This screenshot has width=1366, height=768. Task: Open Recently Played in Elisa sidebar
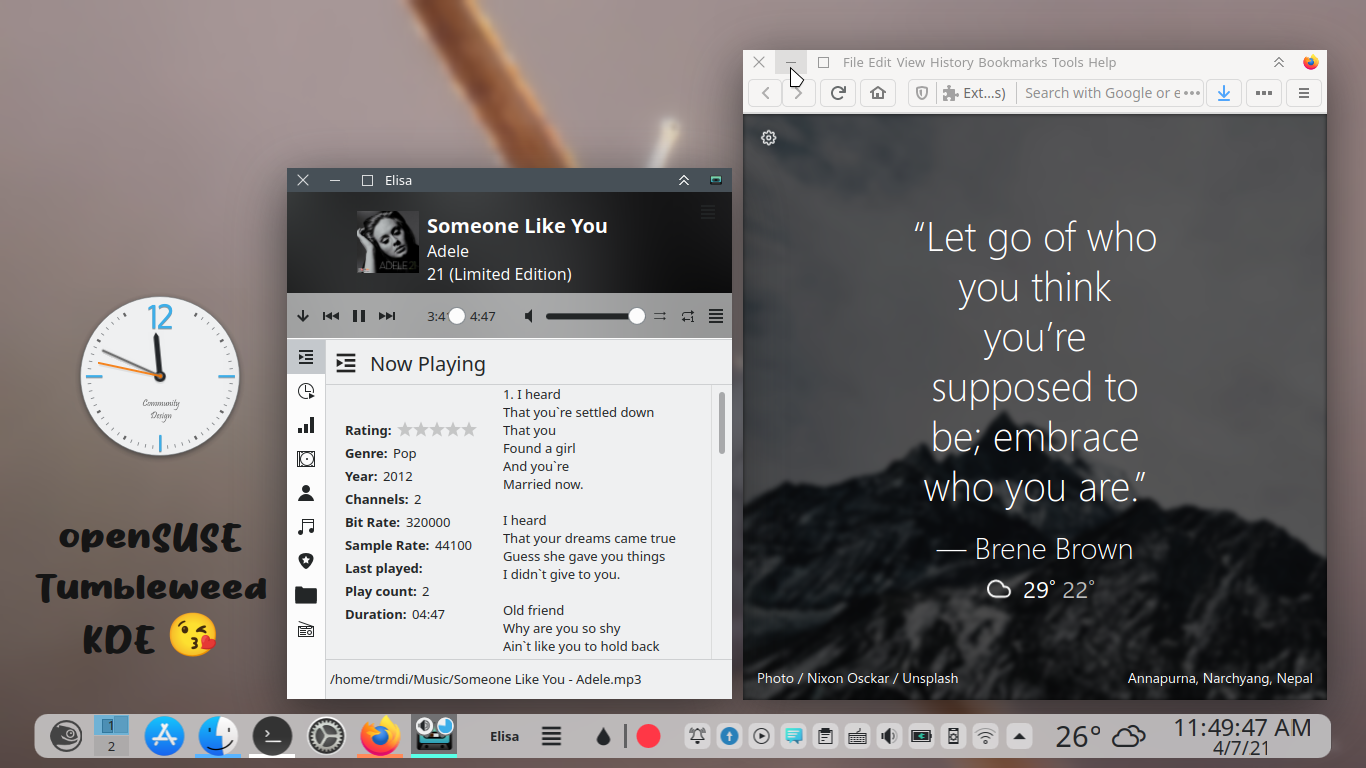[306, 391]
